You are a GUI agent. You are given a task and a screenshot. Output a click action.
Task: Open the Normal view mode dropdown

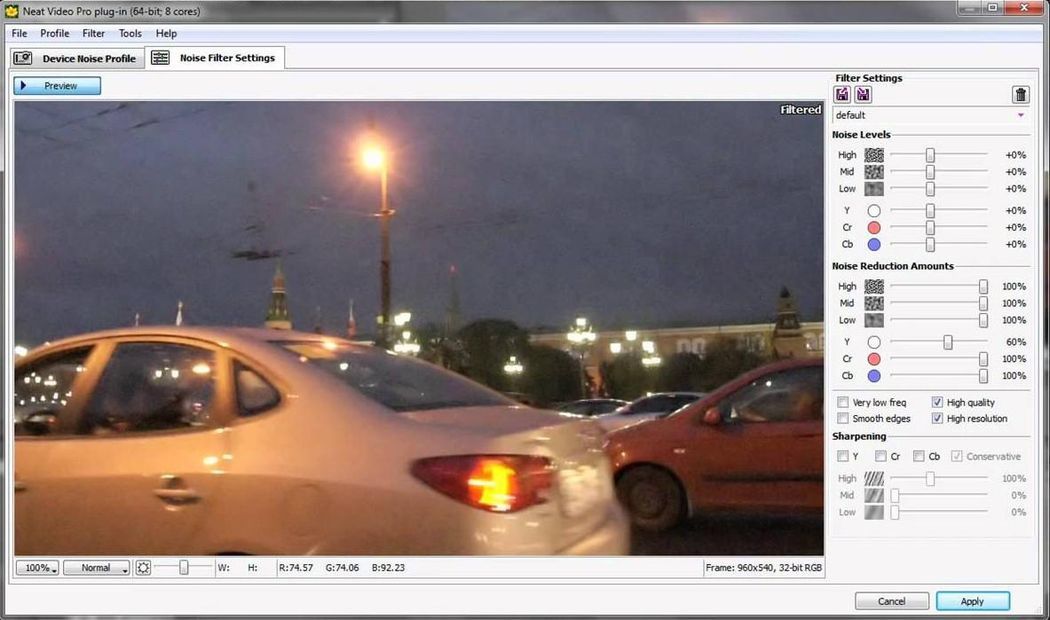coord(96,568)
